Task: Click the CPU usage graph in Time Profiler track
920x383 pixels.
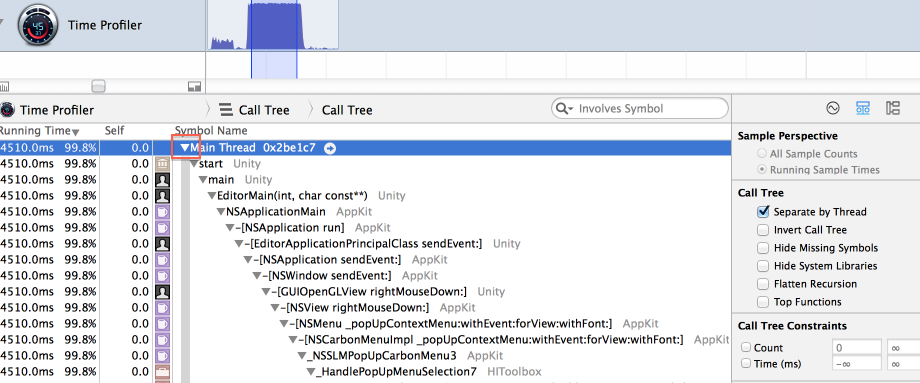Action: (273, 26)
